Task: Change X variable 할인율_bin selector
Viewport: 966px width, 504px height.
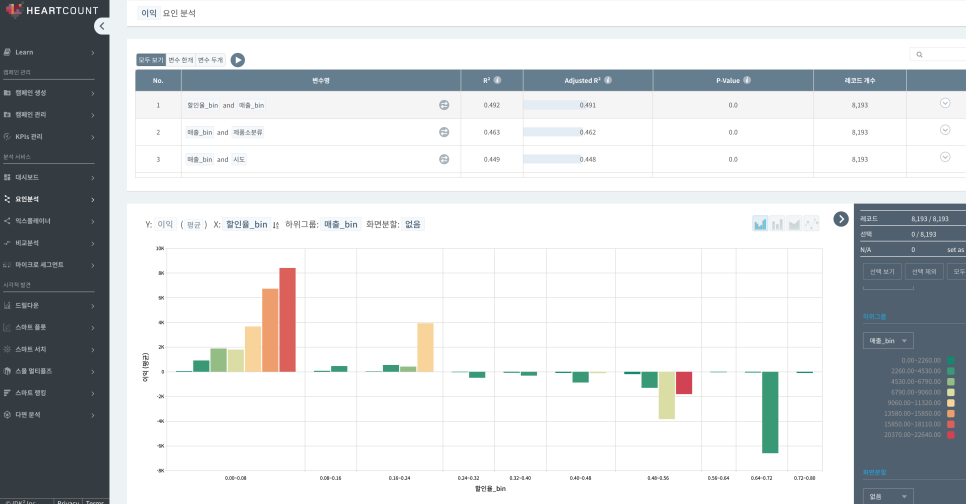Action: pyautogui.click(x=246, y=224)
